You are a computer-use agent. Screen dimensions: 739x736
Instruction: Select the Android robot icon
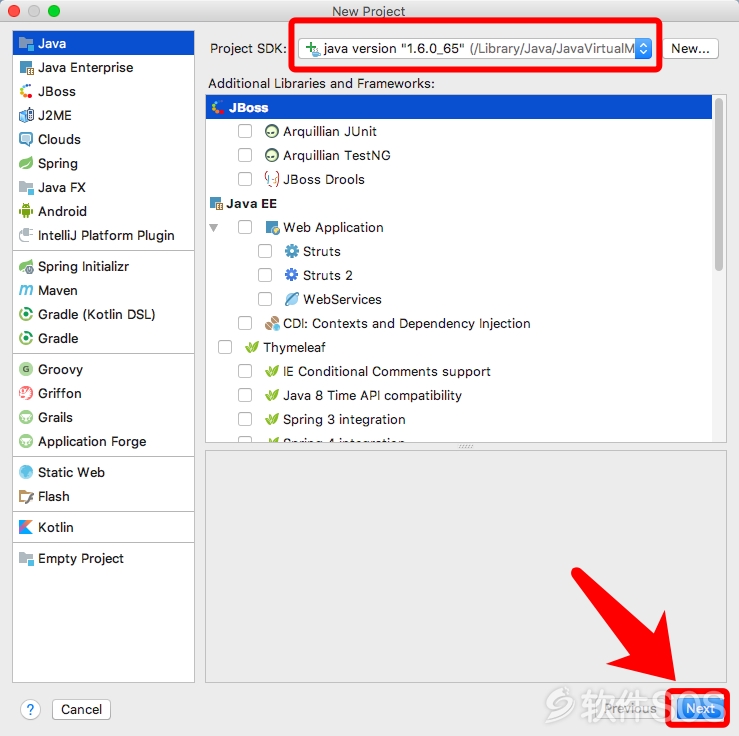coord(26,211)
